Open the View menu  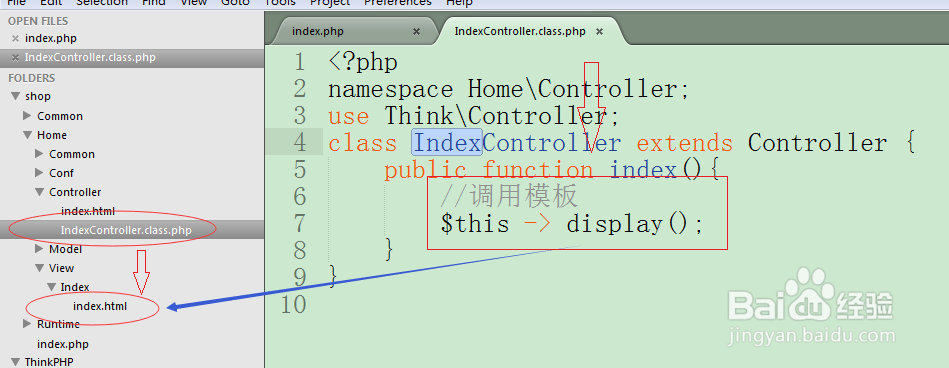coord(194,2)
